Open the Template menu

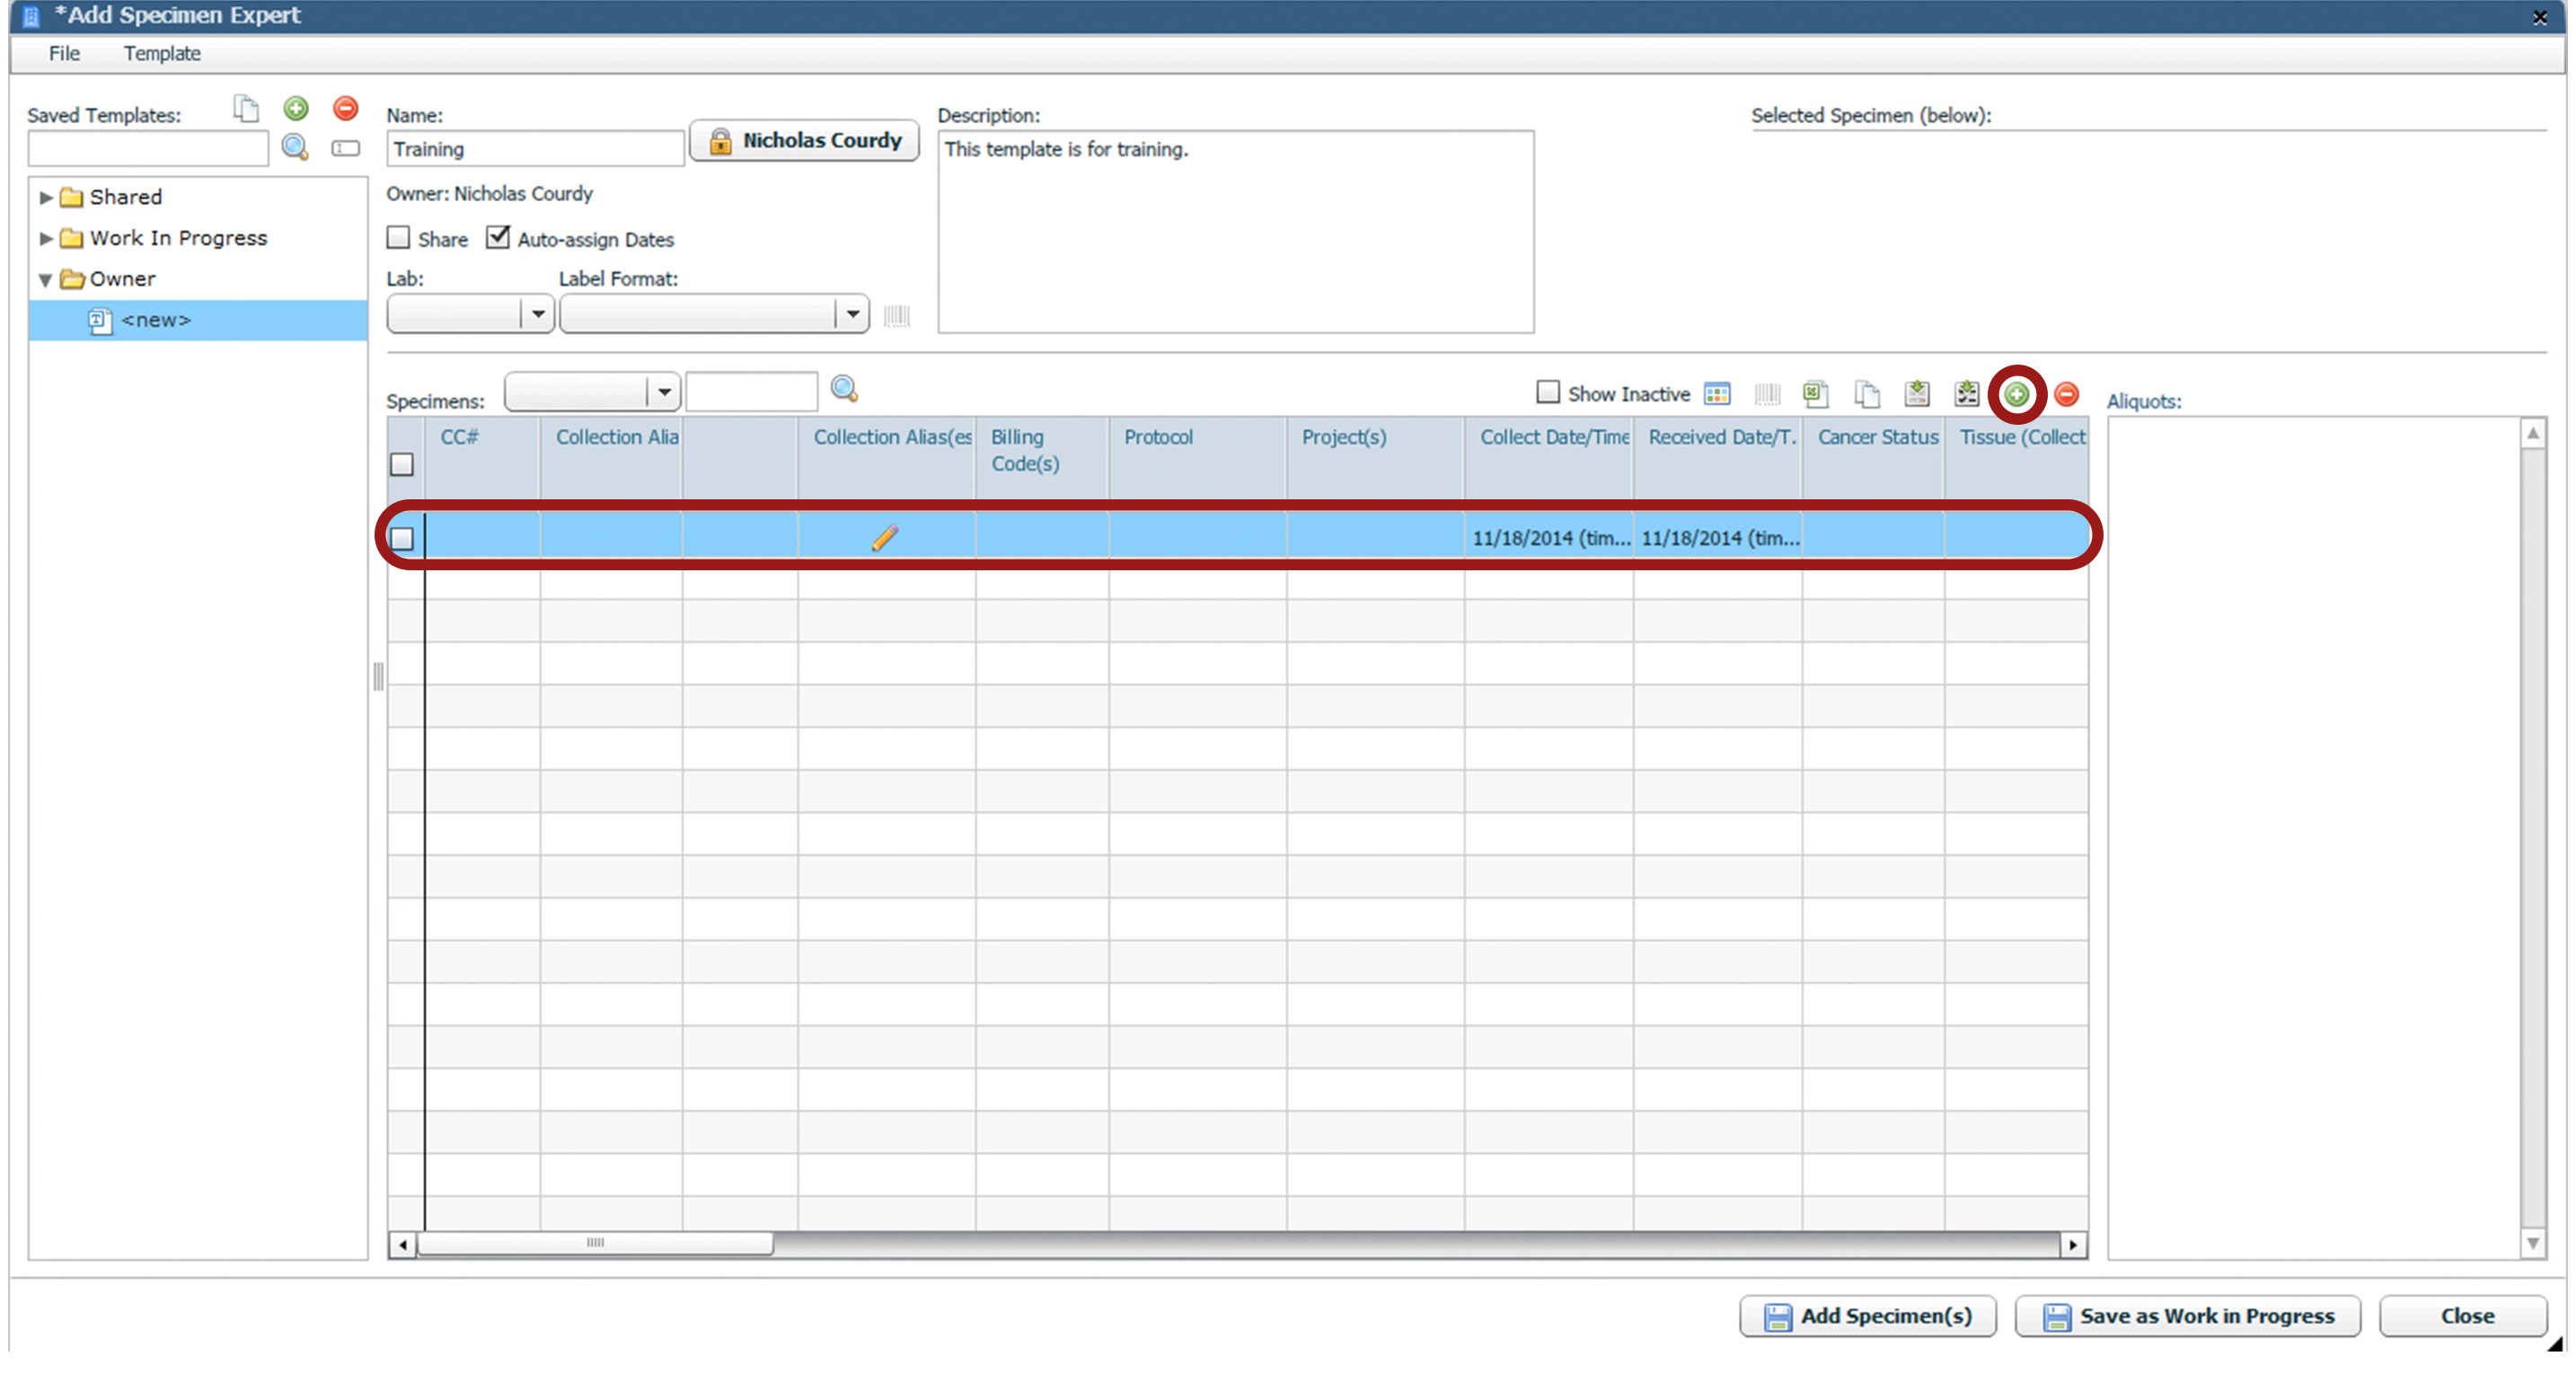click(162, 53)
